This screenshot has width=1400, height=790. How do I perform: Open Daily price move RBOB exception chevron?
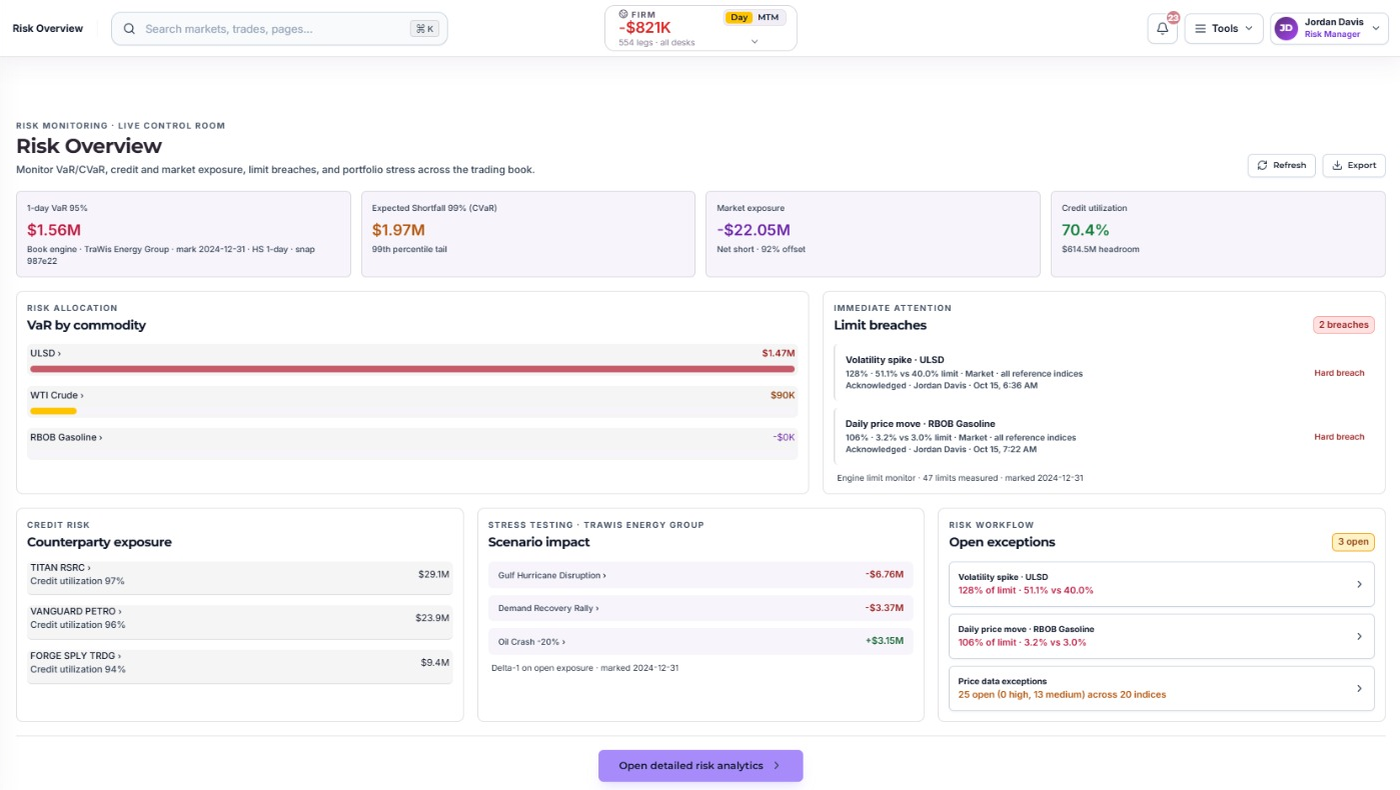click(1358, 636)
